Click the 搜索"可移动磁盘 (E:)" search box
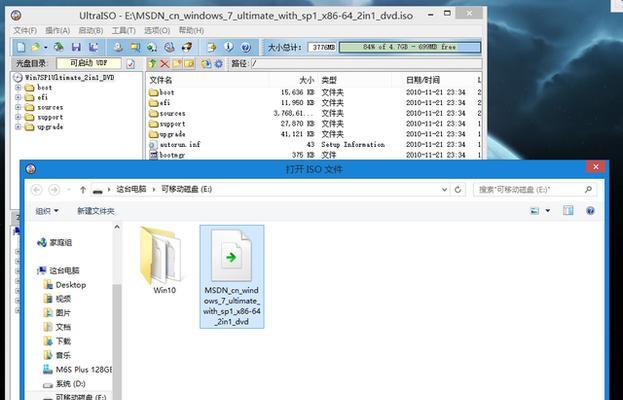This screenshot has width=623, height=400. point(535,190)
